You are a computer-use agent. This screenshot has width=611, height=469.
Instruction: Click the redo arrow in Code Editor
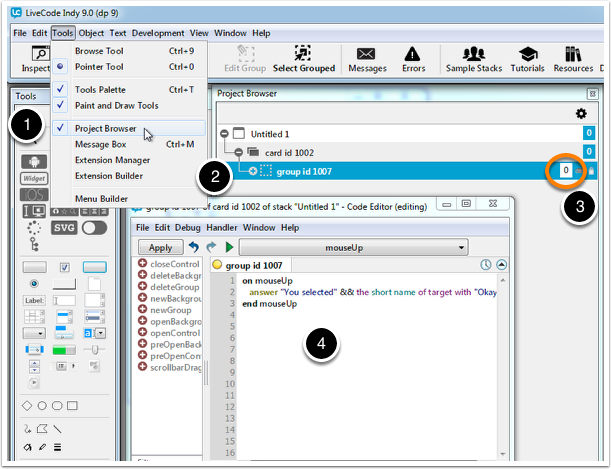click(x=211, y=247)
